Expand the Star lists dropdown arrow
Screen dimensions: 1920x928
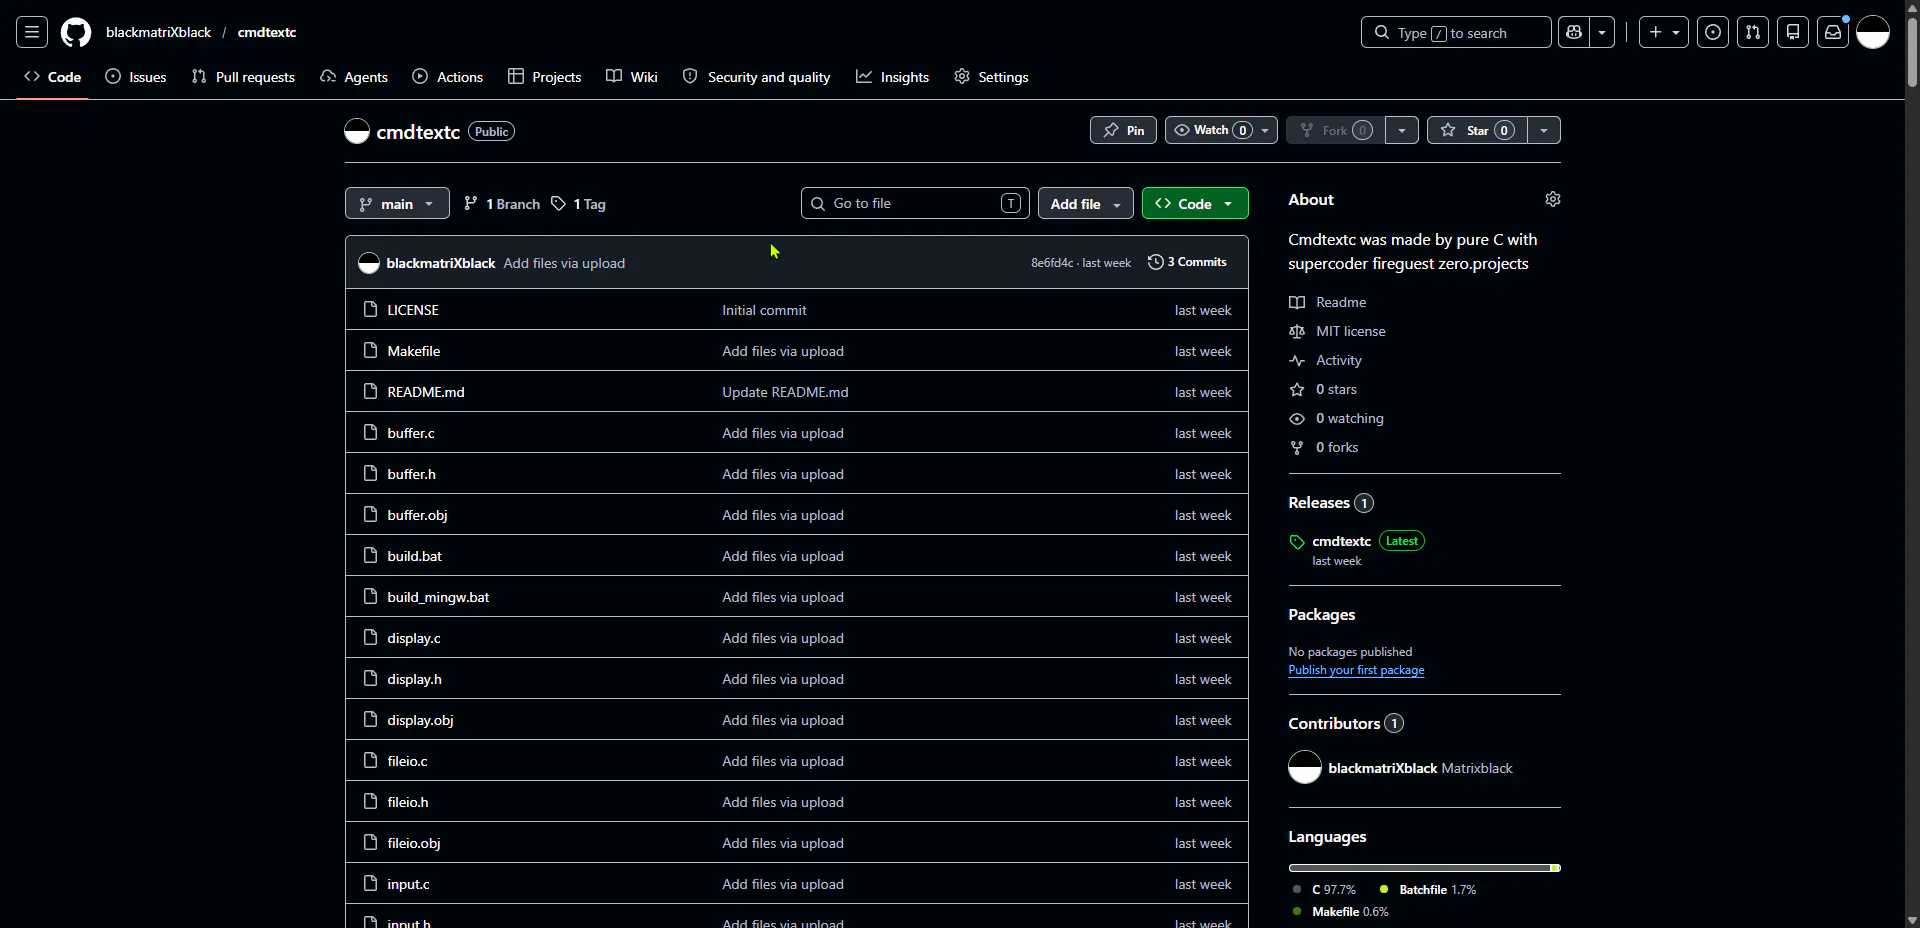(x=1544, y=130)
